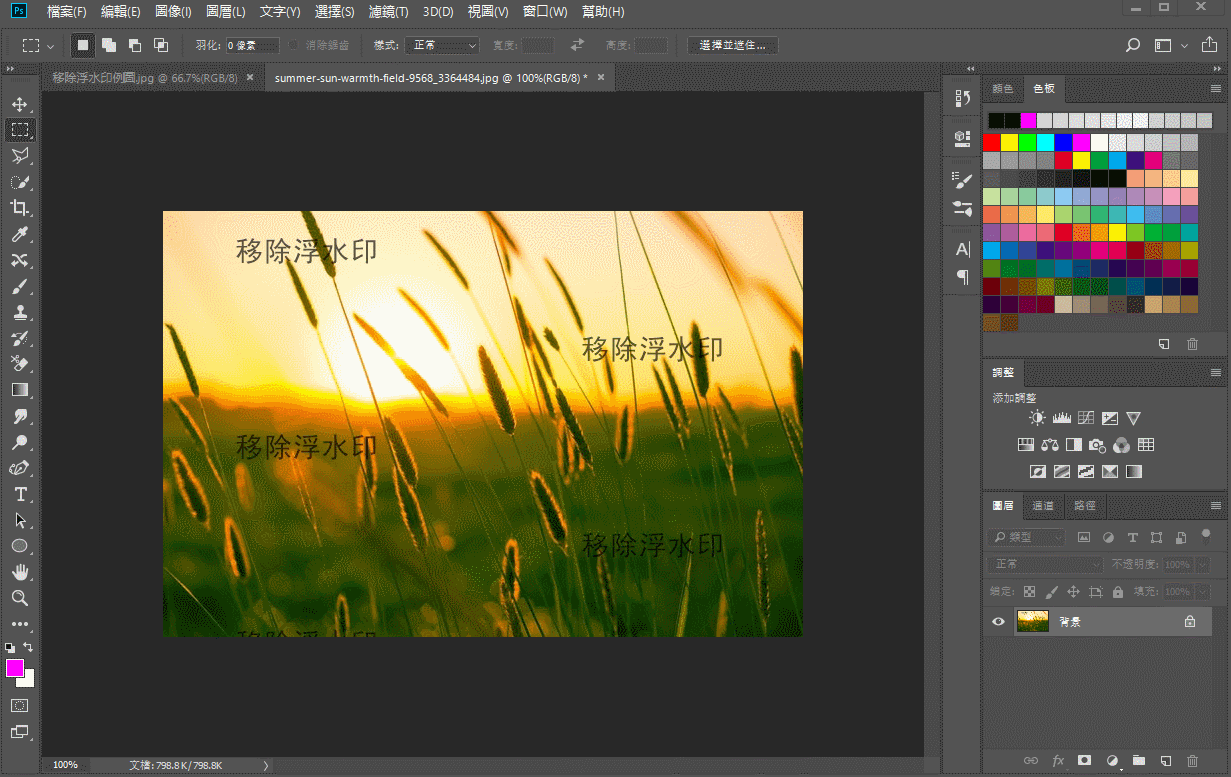Toggle Quick Mask mode
This screenshot has width=1231, height=777.
(x=19, y=705)
